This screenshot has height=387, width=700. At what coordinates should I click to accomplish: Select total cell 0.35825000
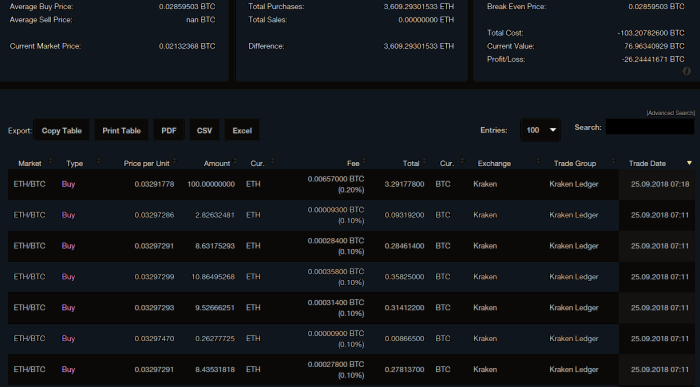[404, 276]
